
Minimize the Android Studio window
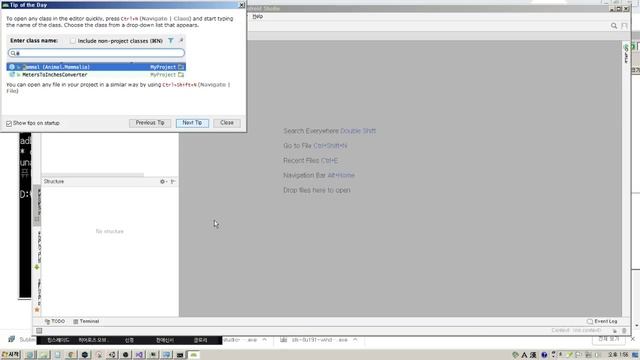612,9
